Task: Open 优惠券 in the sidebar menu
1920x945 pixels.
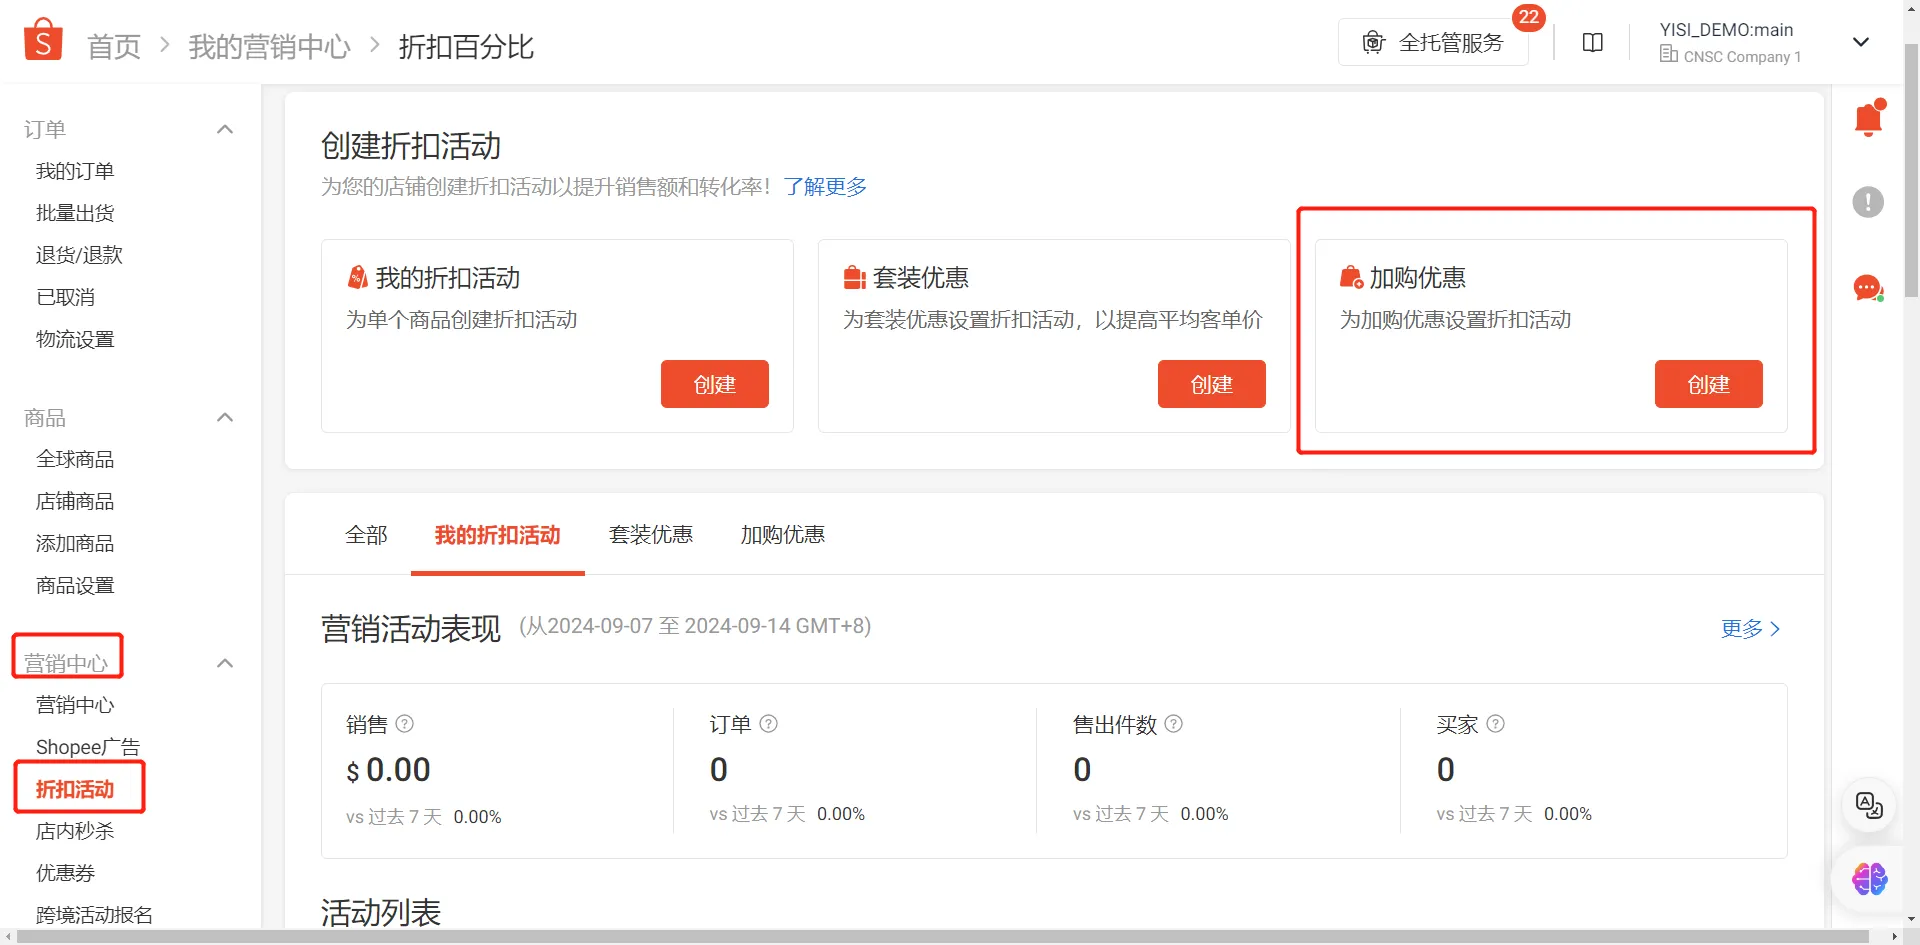Action: 64,872
